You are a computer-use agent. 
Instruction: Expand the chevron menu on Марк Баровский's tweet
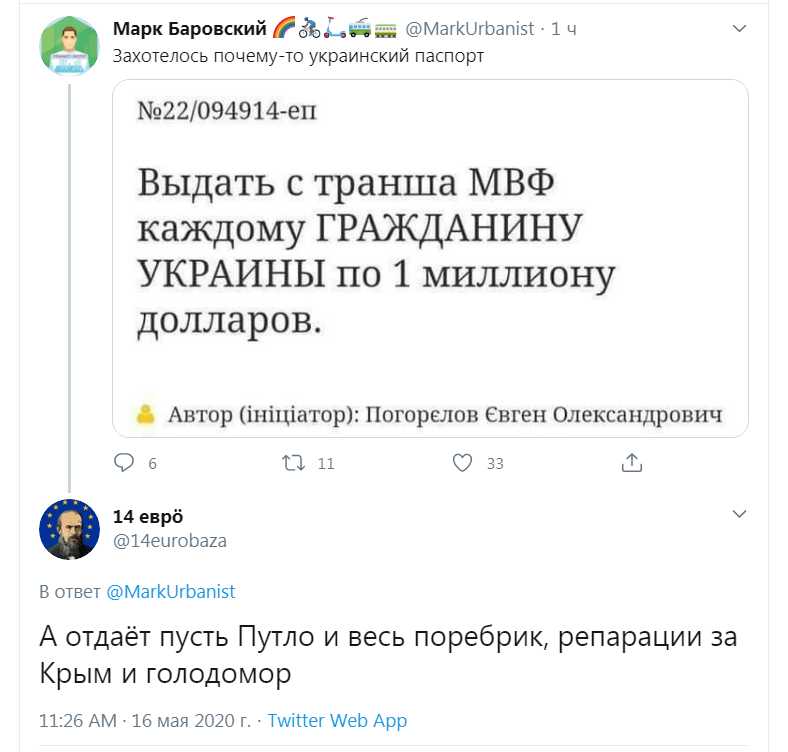(x=739, y=29)
